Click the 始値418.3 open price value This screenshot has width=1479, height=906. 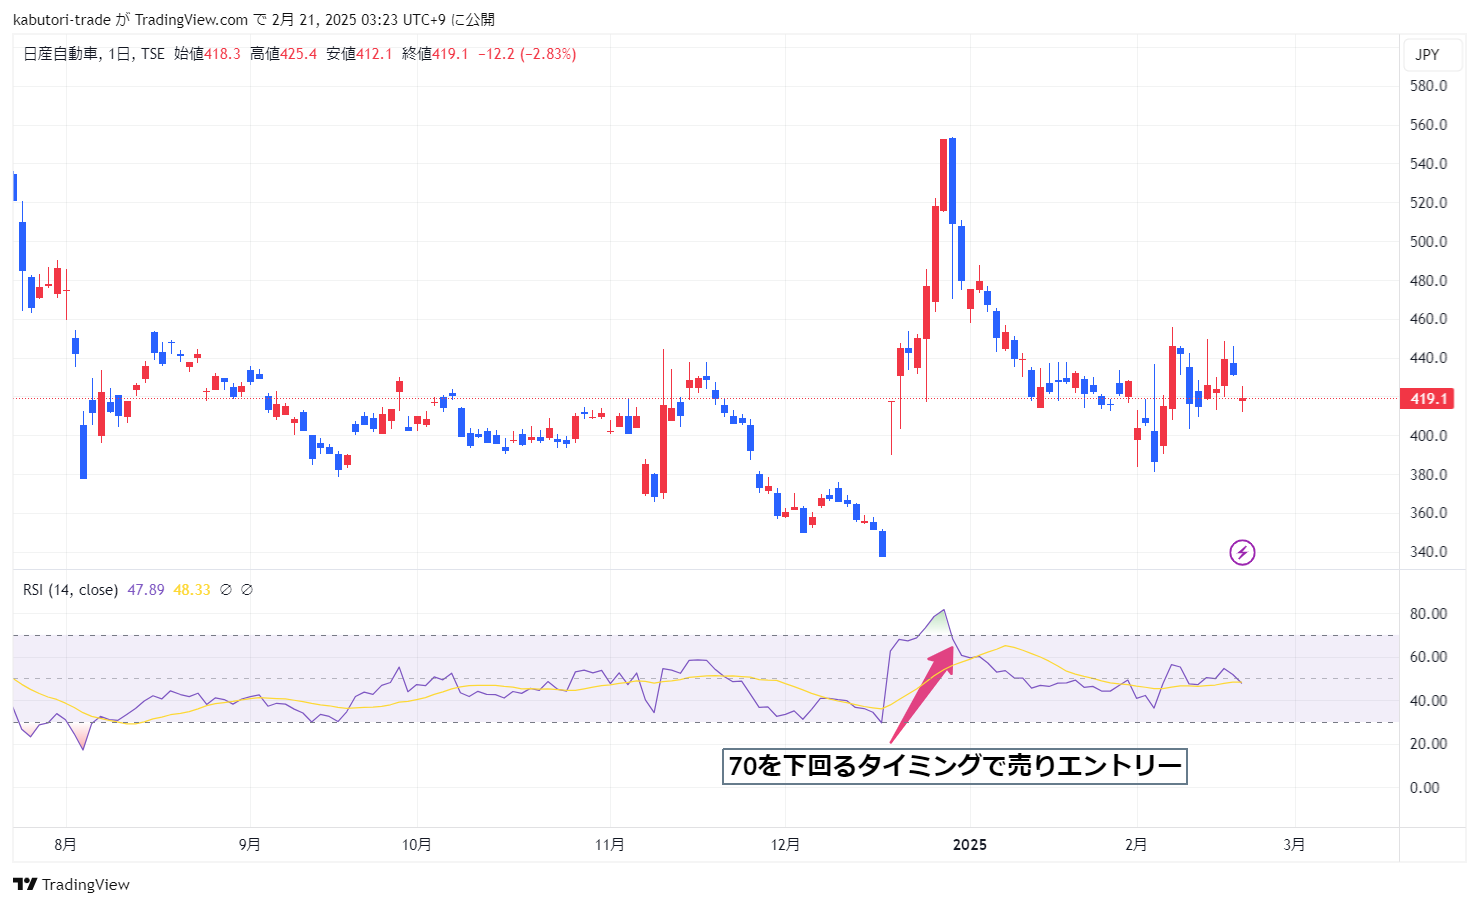click(x=207, y=54)
